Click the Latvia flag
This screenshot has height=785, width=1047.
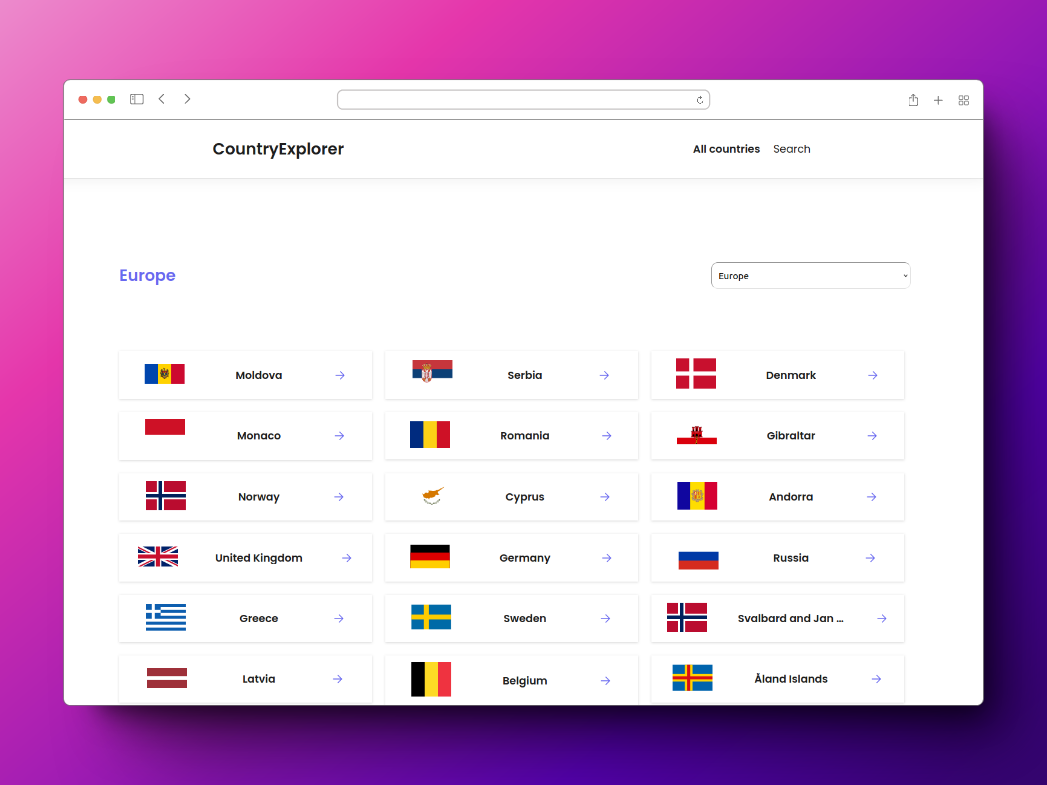[x=167, y=678]
